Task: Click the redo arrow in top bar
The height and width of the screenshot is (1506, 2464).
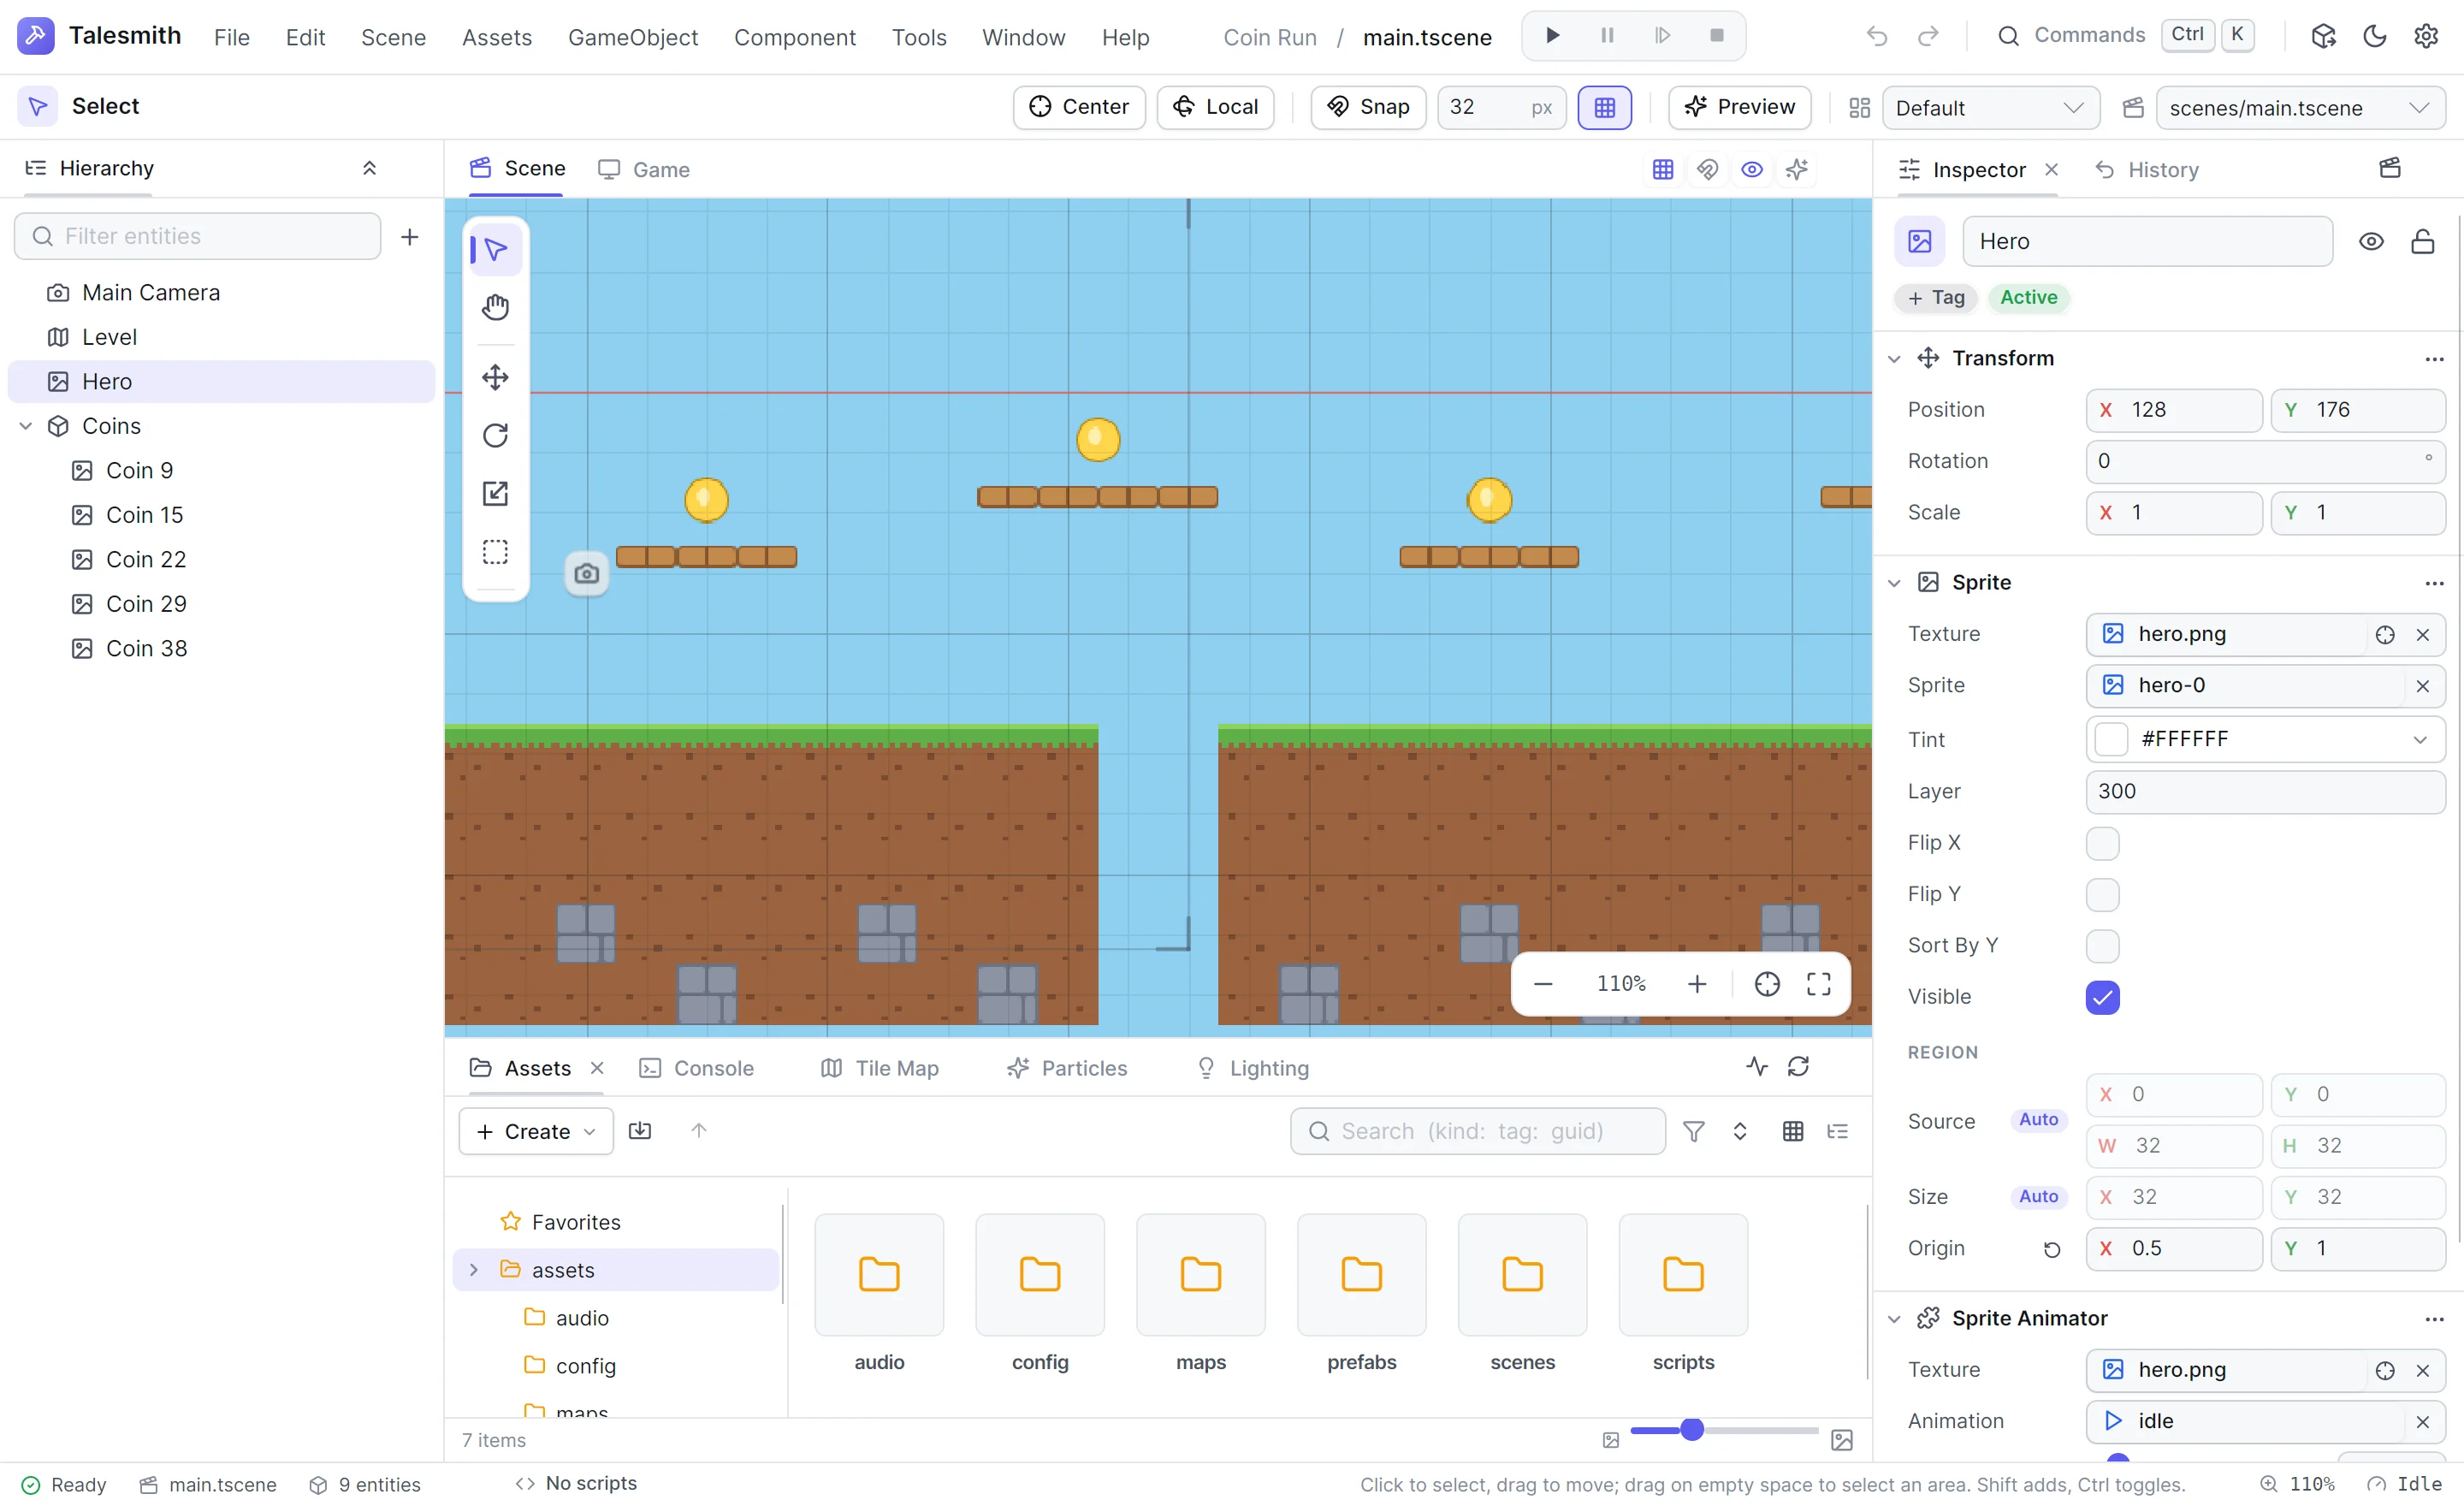Action: coord(1928,37)
